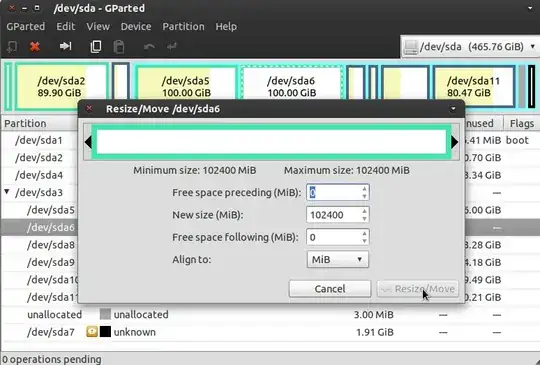
Task: Open the Help menu
Action: pos(226,27)
